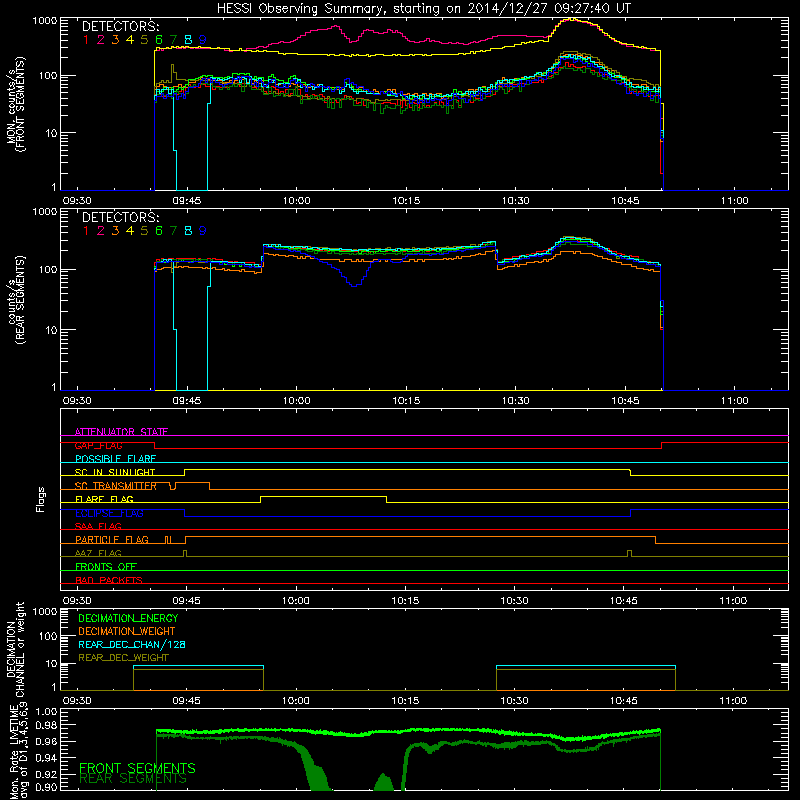Click the 10:45 tick label under front segments plot
The width and height of the screenshot is (800, 800).
pyautogui.click(x=625, y=201)
